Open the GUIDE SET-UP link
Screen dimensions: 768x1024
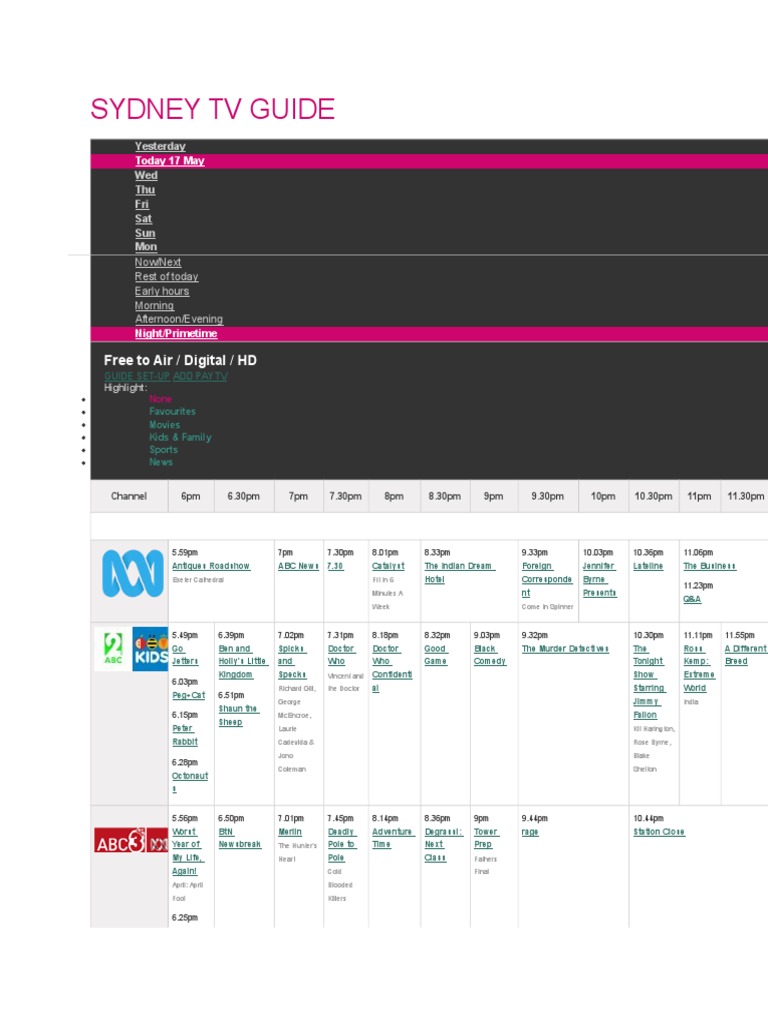click(x=137, y=376)
